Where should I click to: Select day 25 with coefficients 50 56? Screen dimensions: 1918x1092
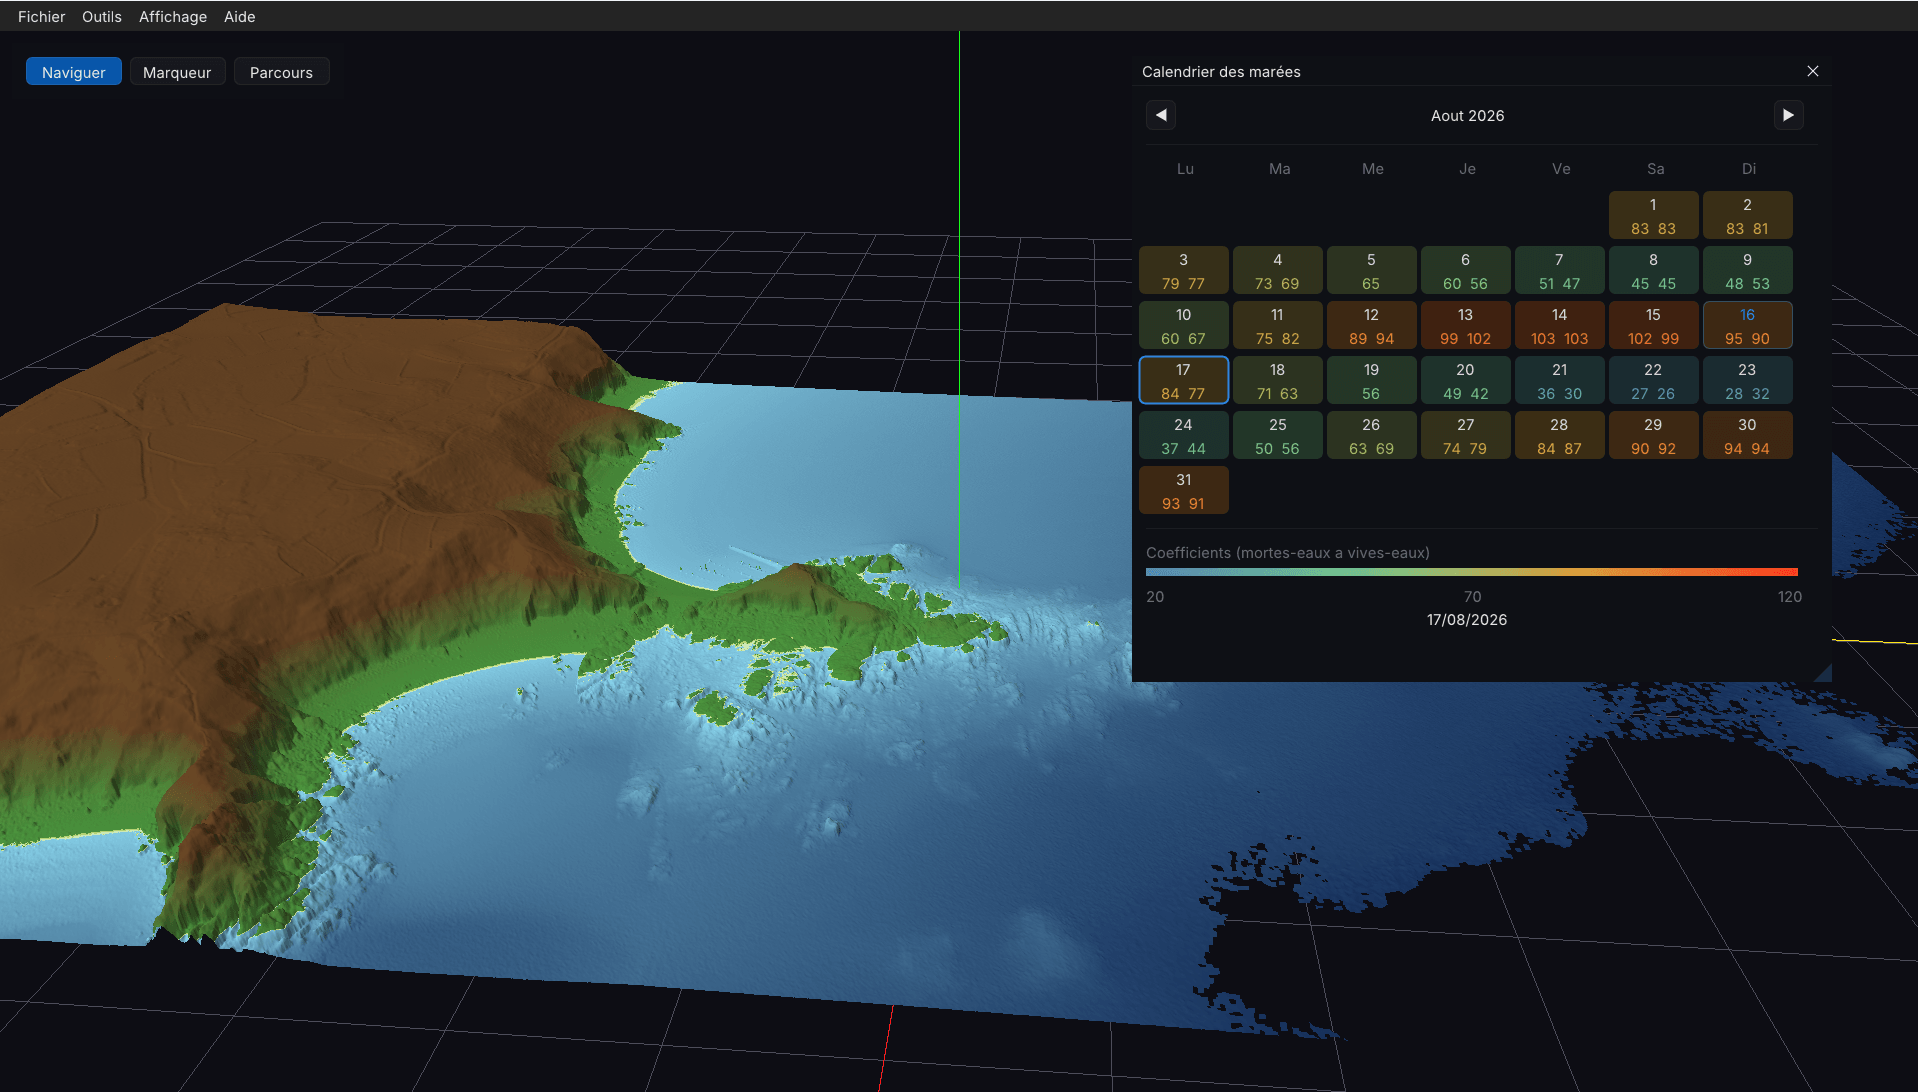tap(1277, 436)
